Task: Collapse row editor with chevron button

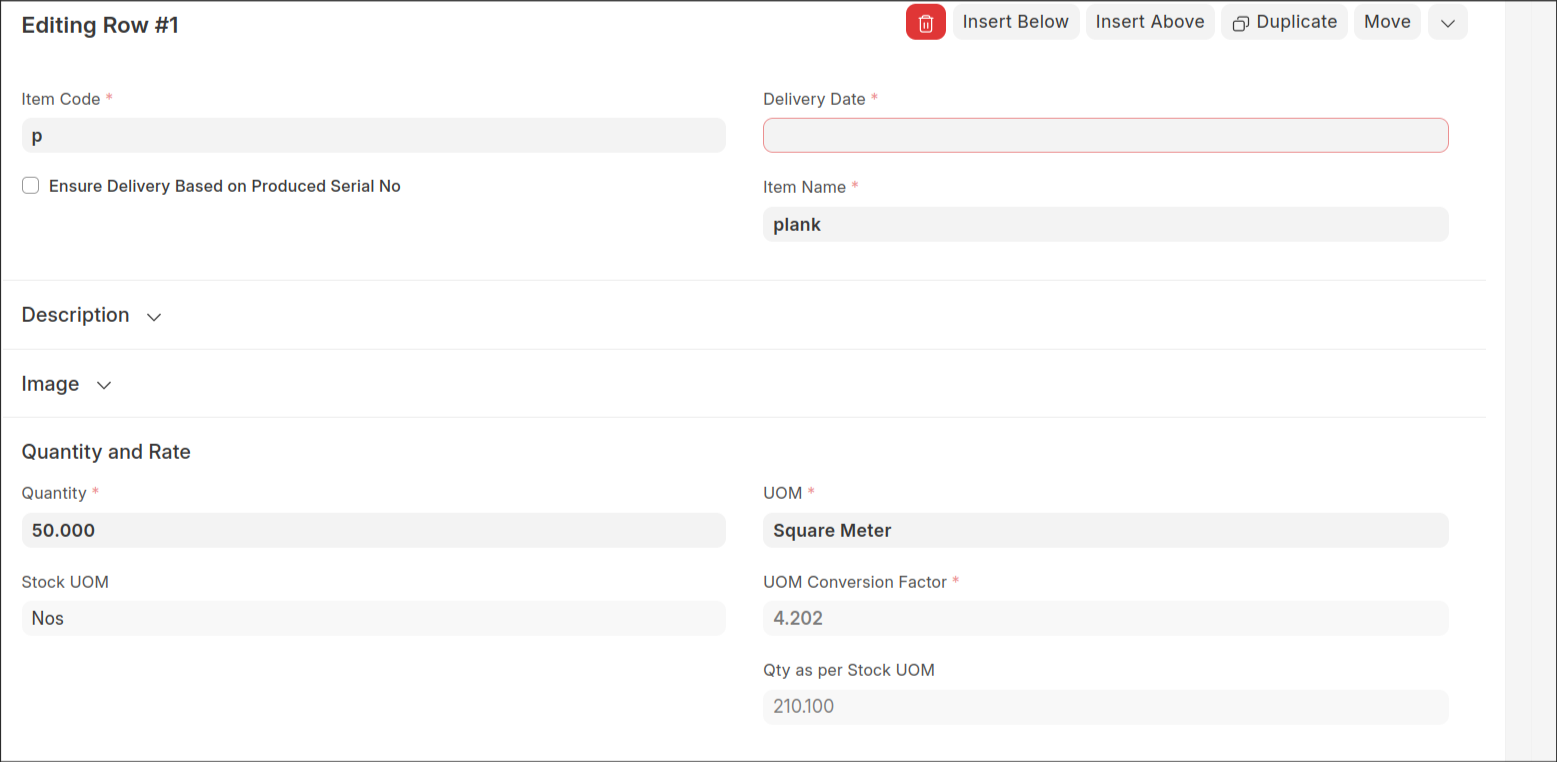Action: [1447, 22]
